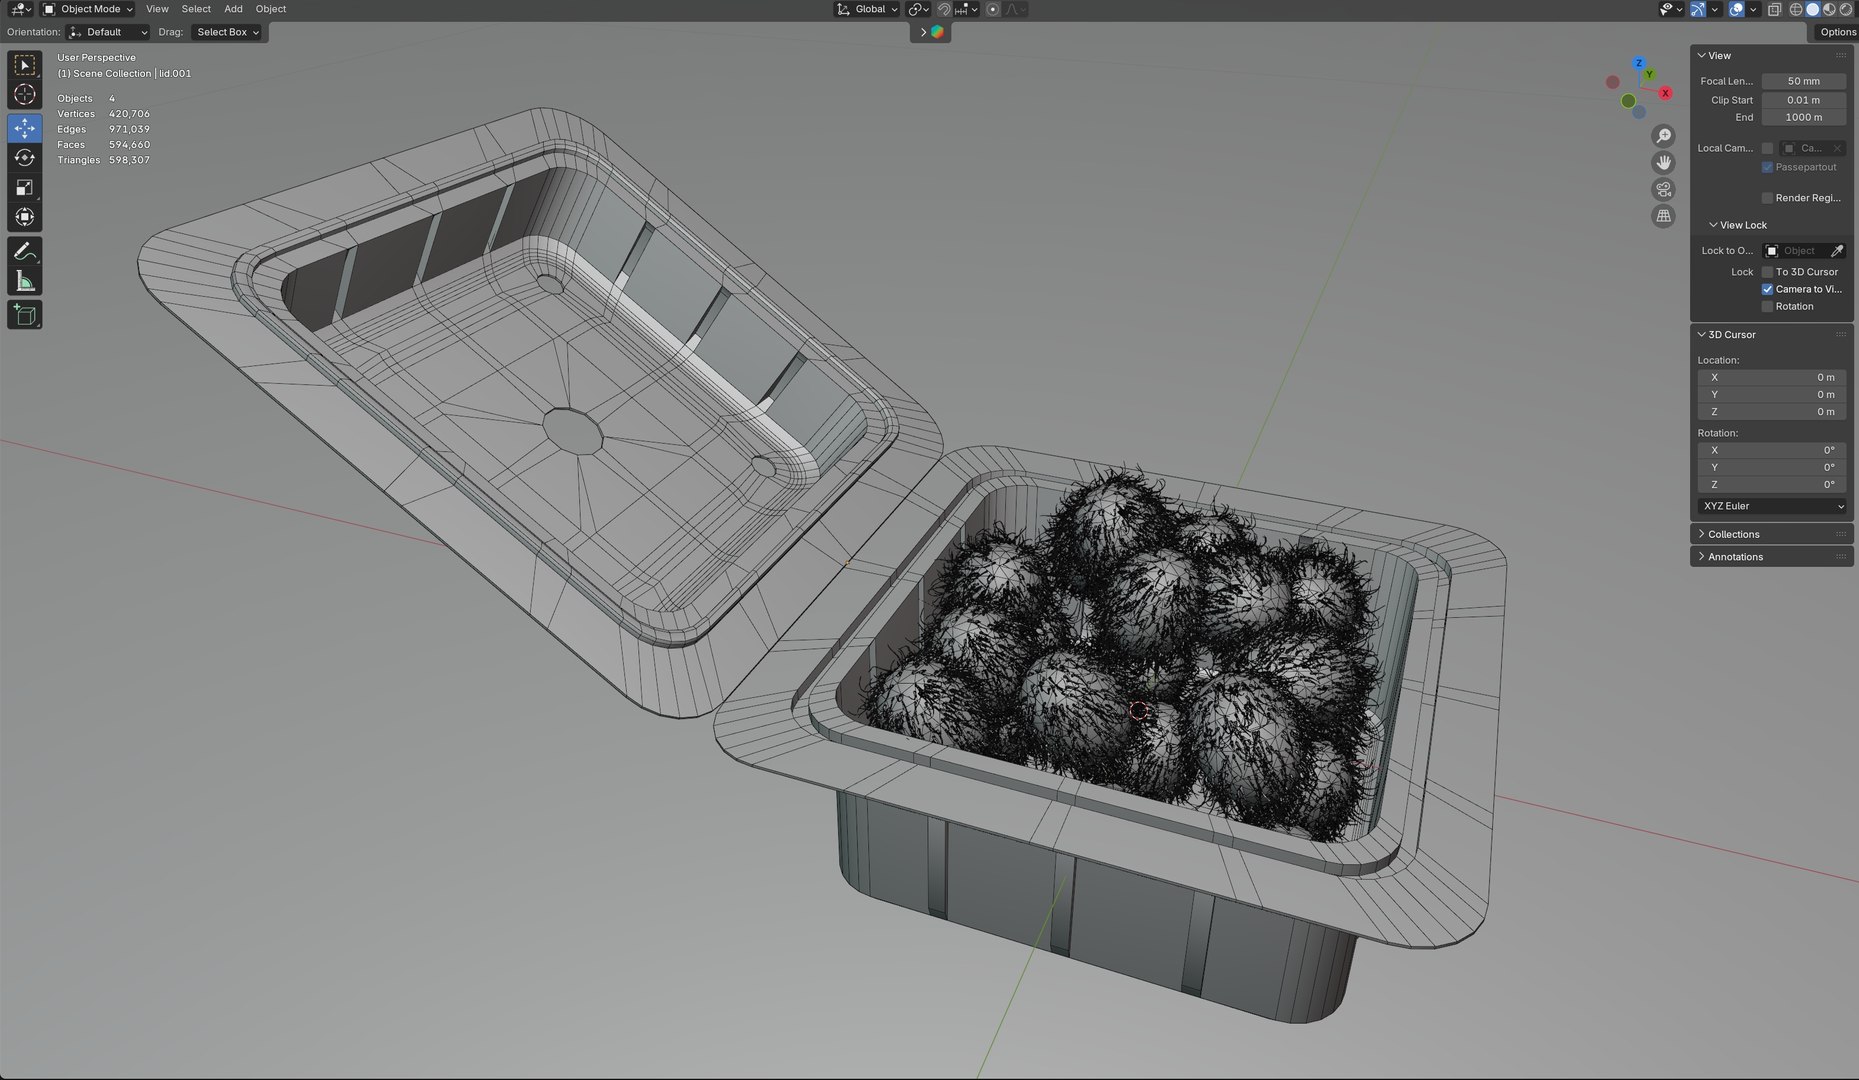Viewport: 1859px width, 1080px height.
Task: Select the Transform tool
Action: pos(25,217)
